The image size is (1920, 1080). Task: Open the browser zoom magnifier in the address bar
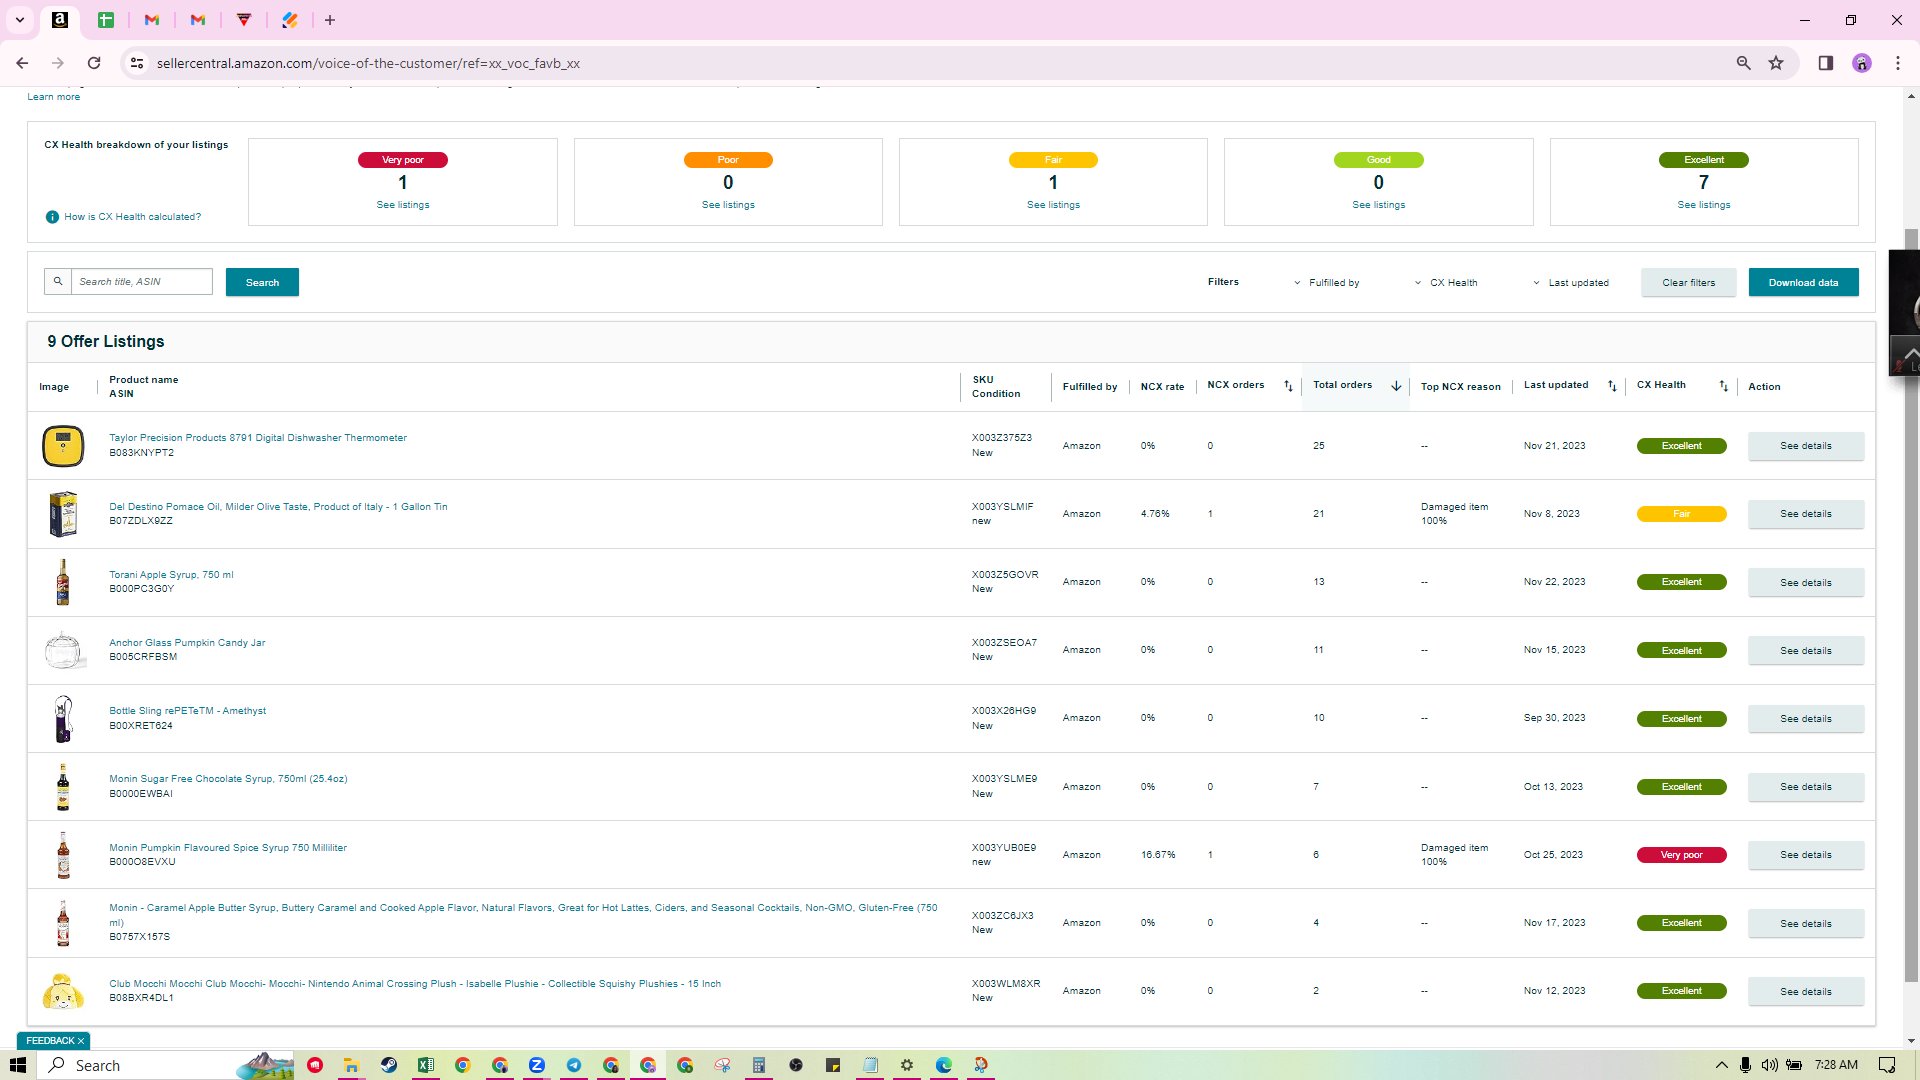(x=1743, y=63)
